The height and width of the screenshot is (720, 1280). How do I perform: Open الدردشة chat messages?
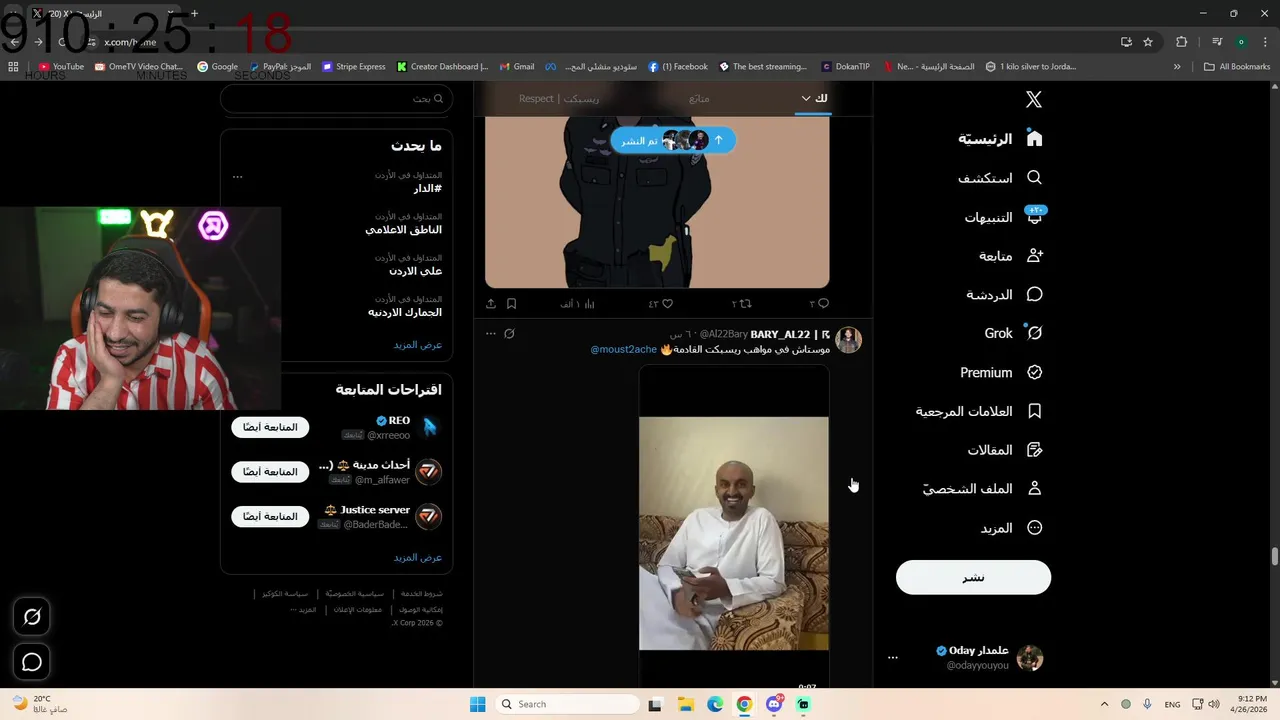[1004, 295]
